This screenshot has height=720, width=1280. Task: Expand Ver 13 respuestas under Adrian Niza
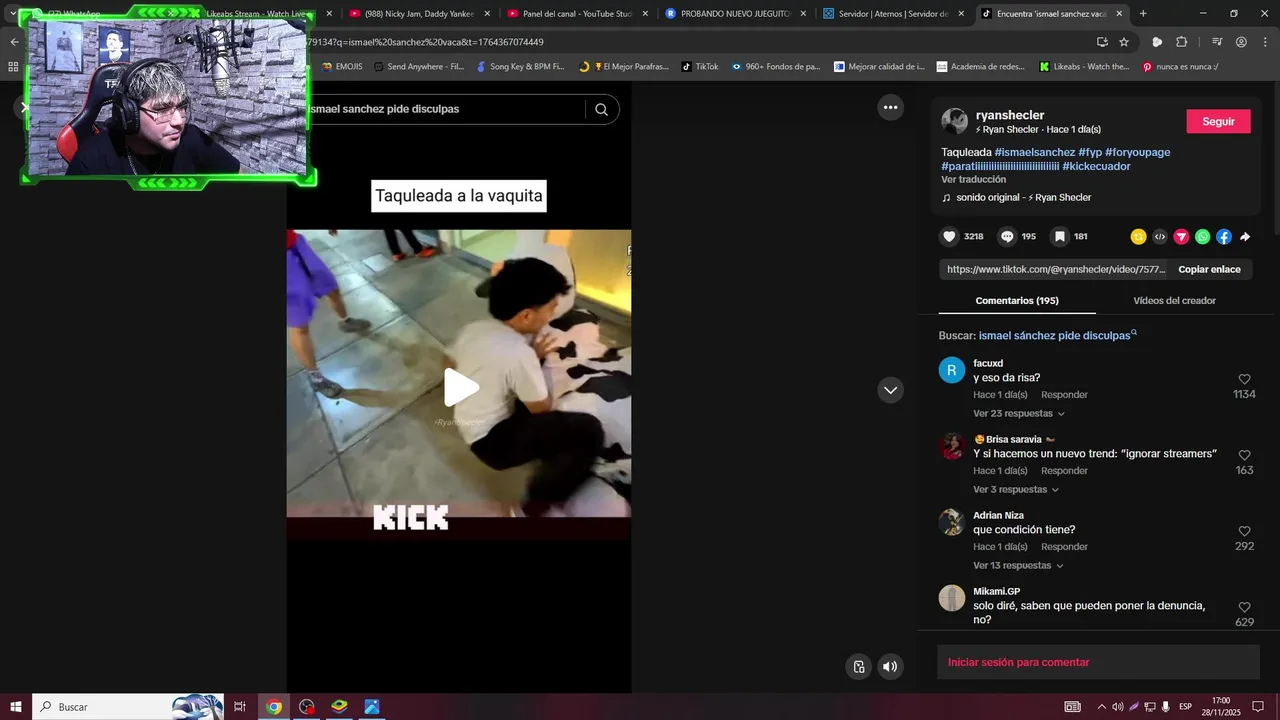pyautogui.click(x=1018, y=565)
